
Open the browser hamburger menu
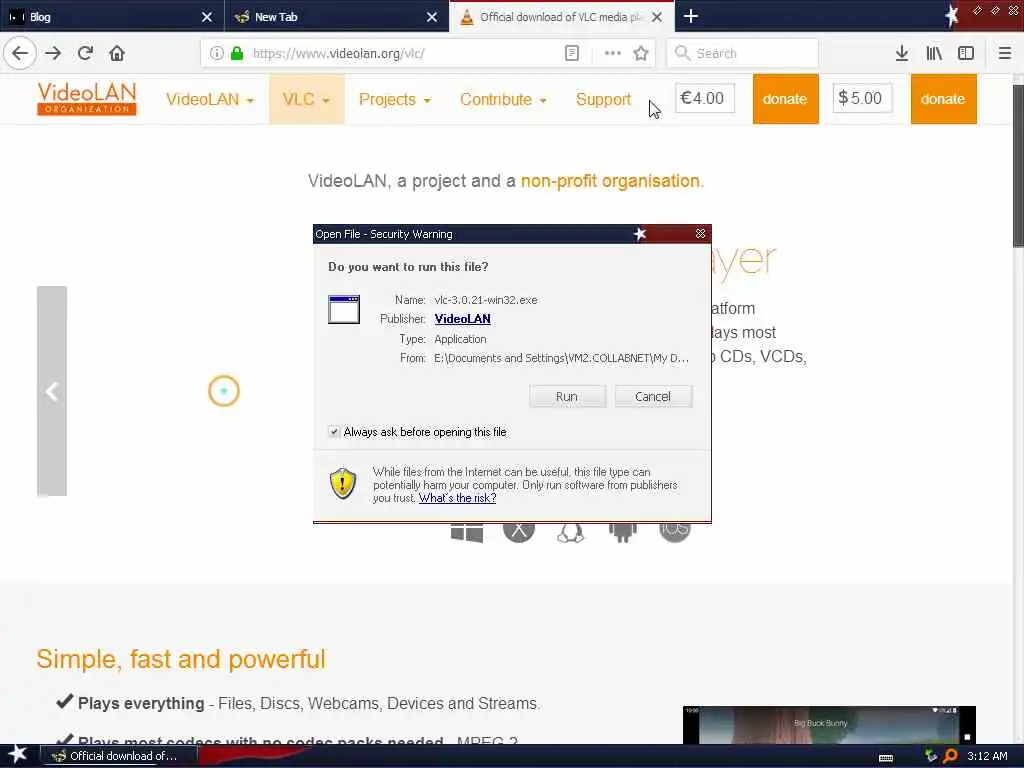(x=1005, y=53)
